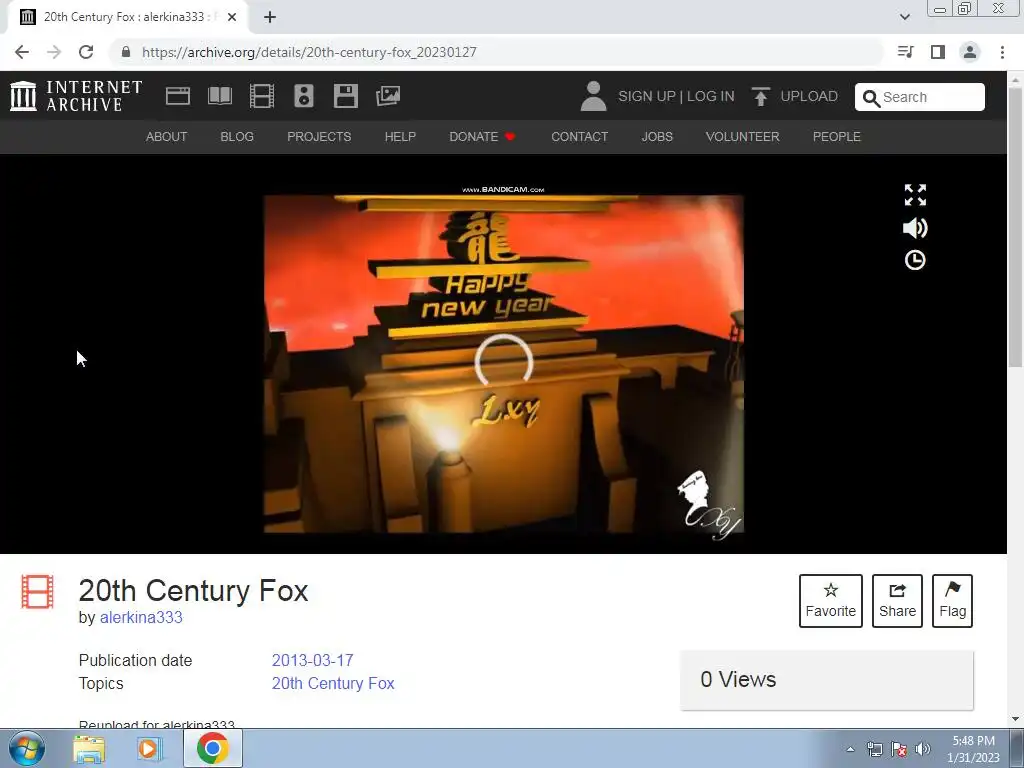This screenshot has width=1024, height=768.
Task: Click the UPLOAD link text
Action: tap(809, 96)
